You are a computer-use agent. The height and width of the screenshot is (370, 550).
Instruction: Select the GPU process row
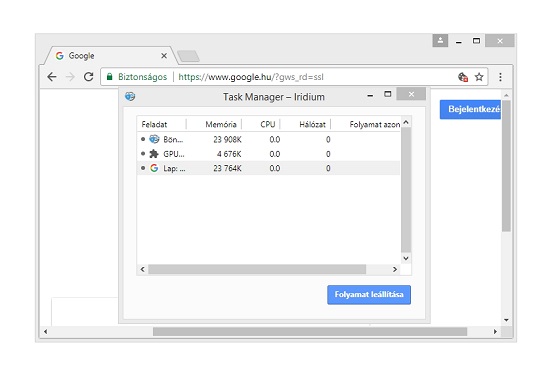(x=268, y=154)
